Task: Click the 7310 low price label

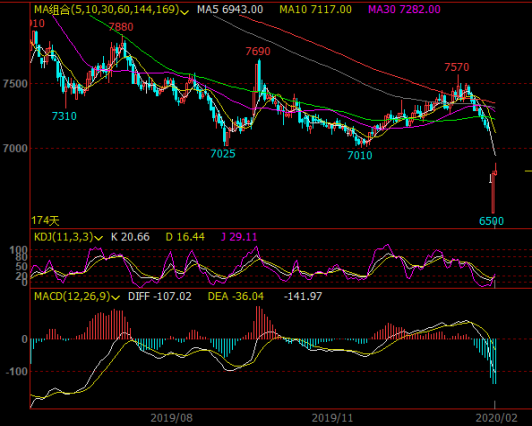Action: click(x=64, y=116)
